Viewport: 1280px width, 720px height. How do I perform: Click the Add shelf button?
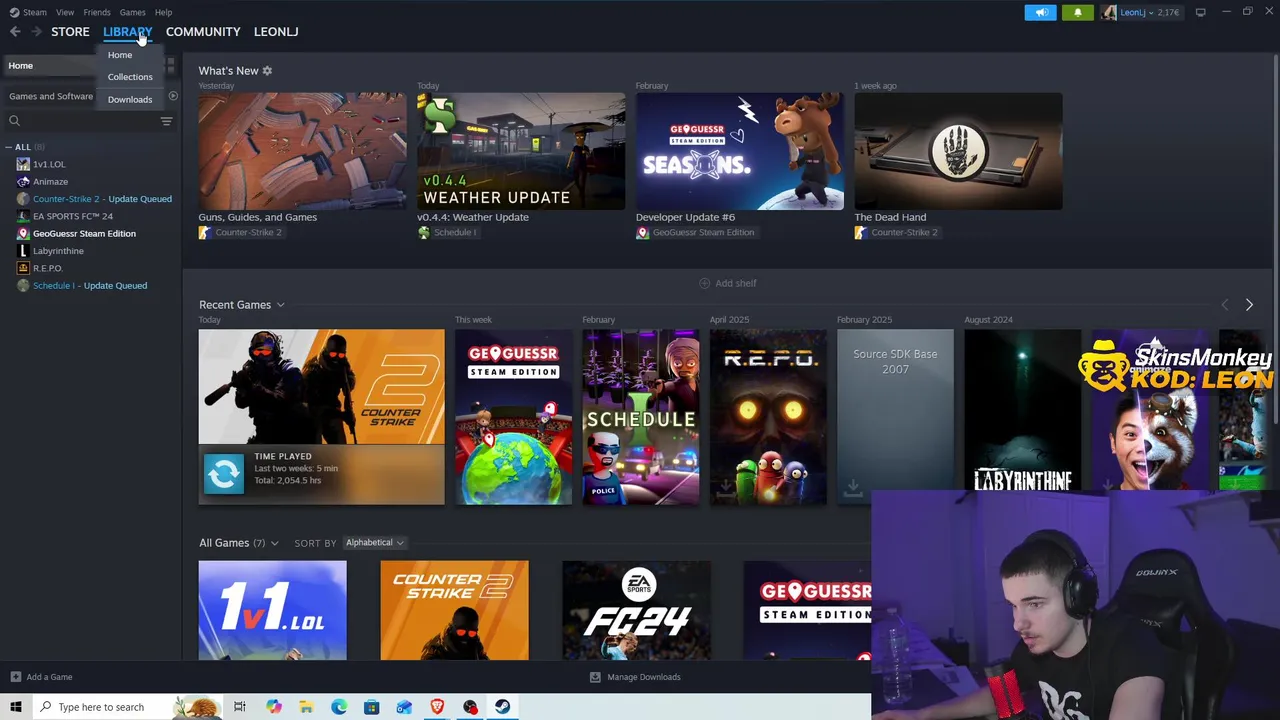point(727,283)
